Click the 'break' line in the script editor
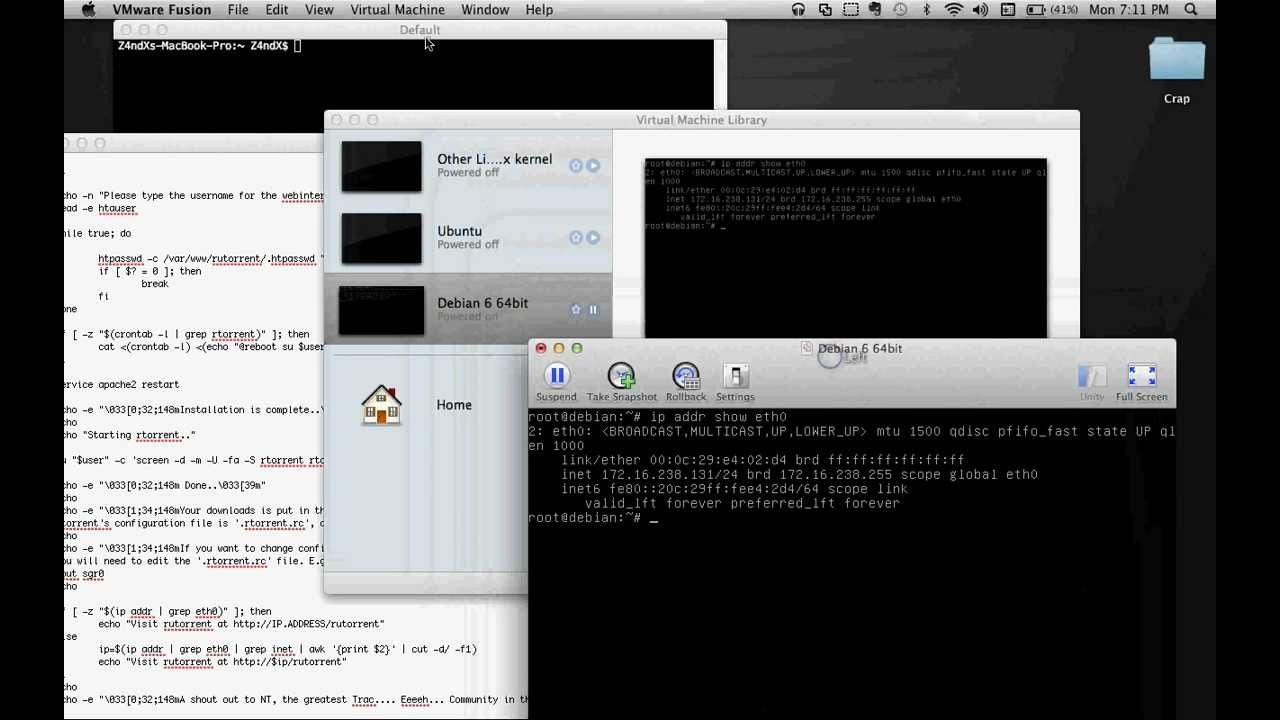Screen dimensions: 1280x720 (155, 284)
